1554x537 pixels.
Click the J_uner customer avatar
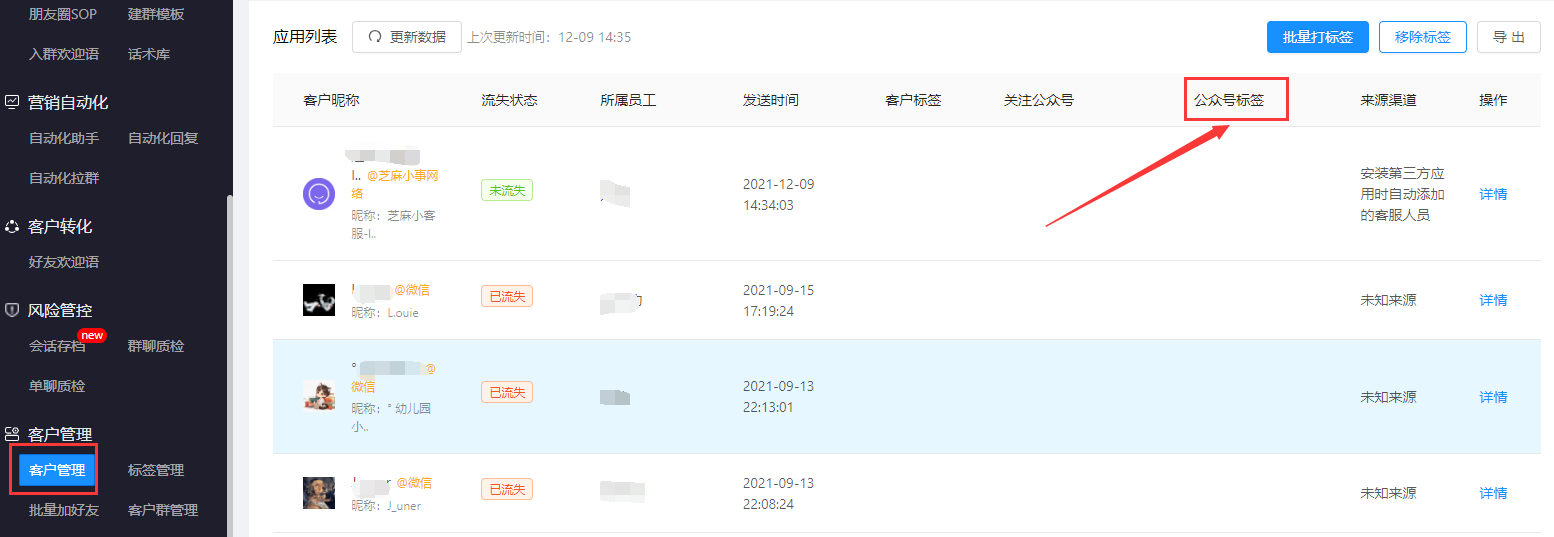(x=319, y=493)
